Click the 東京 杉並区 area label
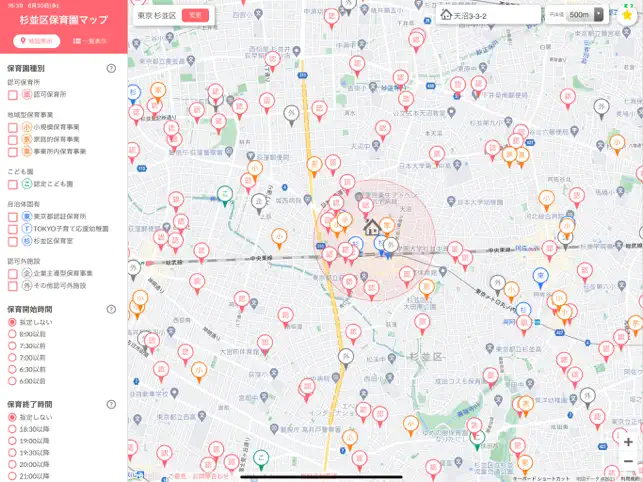This screenshot has height=482, width=643. point(157,16)
